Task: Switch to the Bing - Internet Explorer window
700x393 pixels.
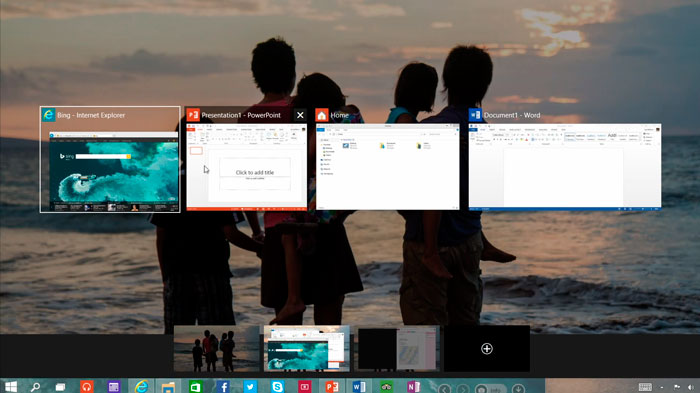Action: [x=110, y=159]
